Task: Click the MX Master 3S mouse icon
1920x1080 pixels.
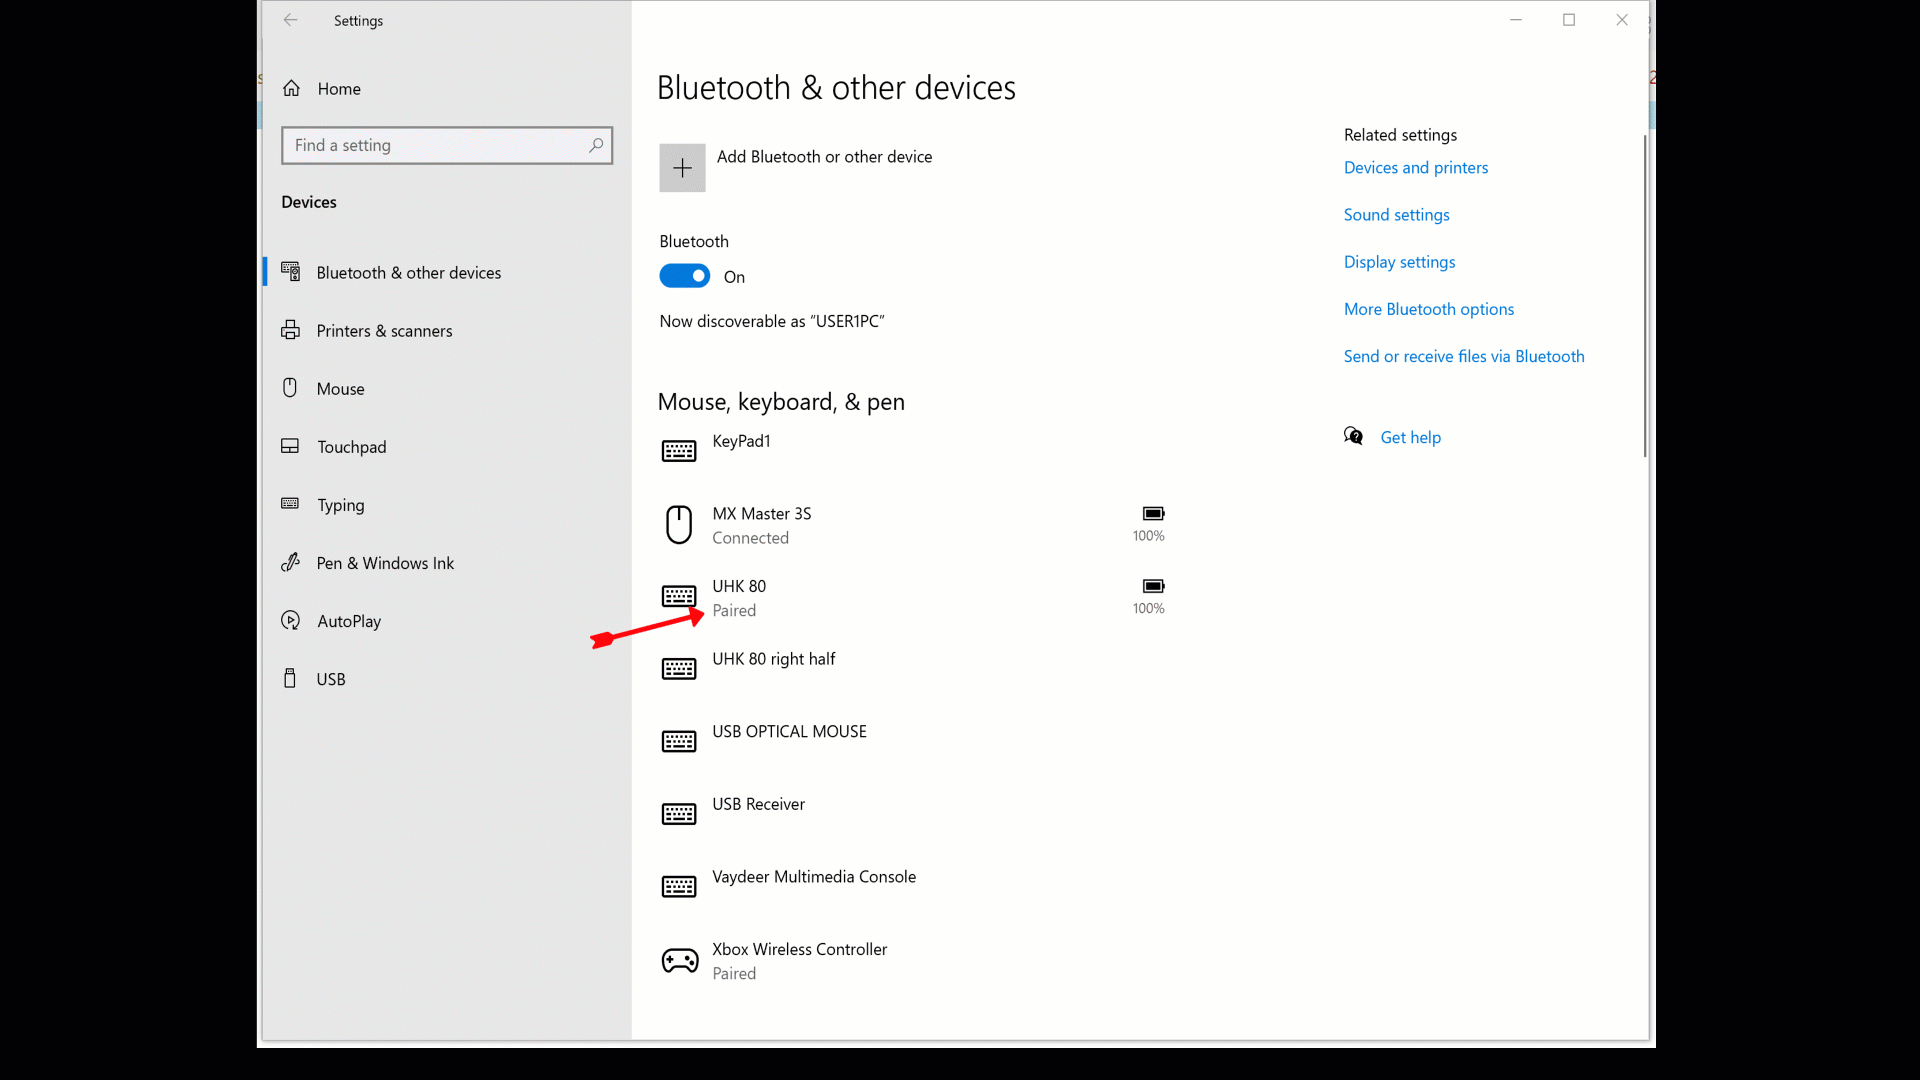Action: pyautogui.click(x=679, y=525)
